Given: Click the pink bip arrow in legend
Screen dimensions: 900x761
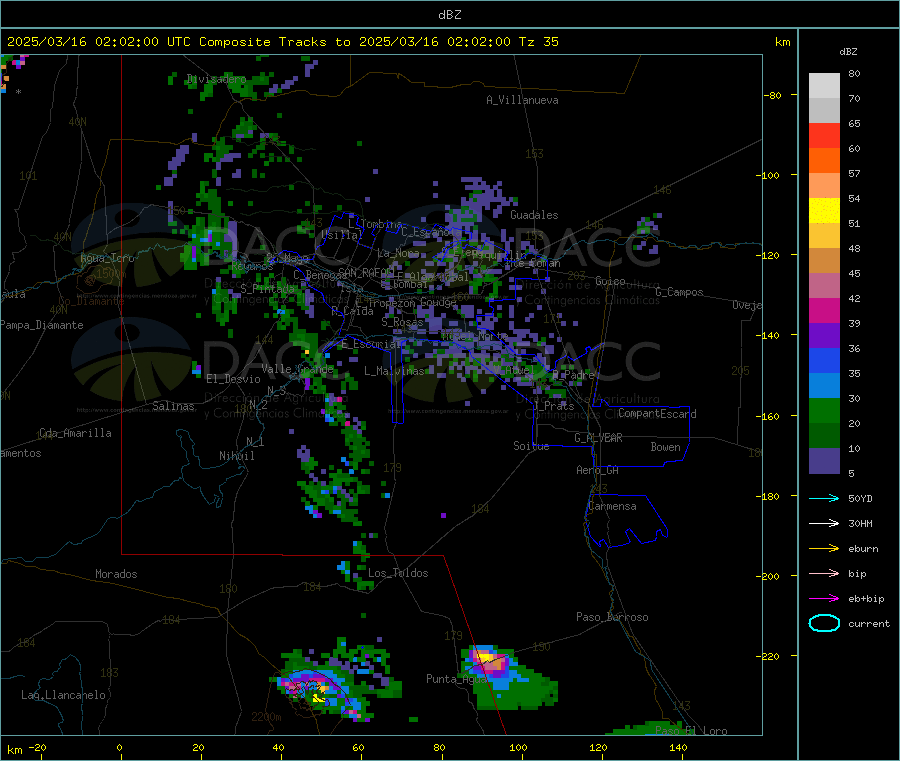Looking at the screenshot, I should (824, 573).
